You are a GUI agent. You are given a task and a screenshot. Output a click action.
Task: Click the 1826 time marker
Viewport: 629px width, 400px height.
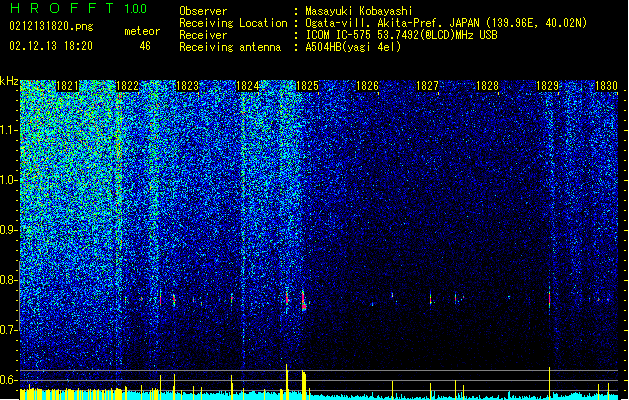coord(367,86)
